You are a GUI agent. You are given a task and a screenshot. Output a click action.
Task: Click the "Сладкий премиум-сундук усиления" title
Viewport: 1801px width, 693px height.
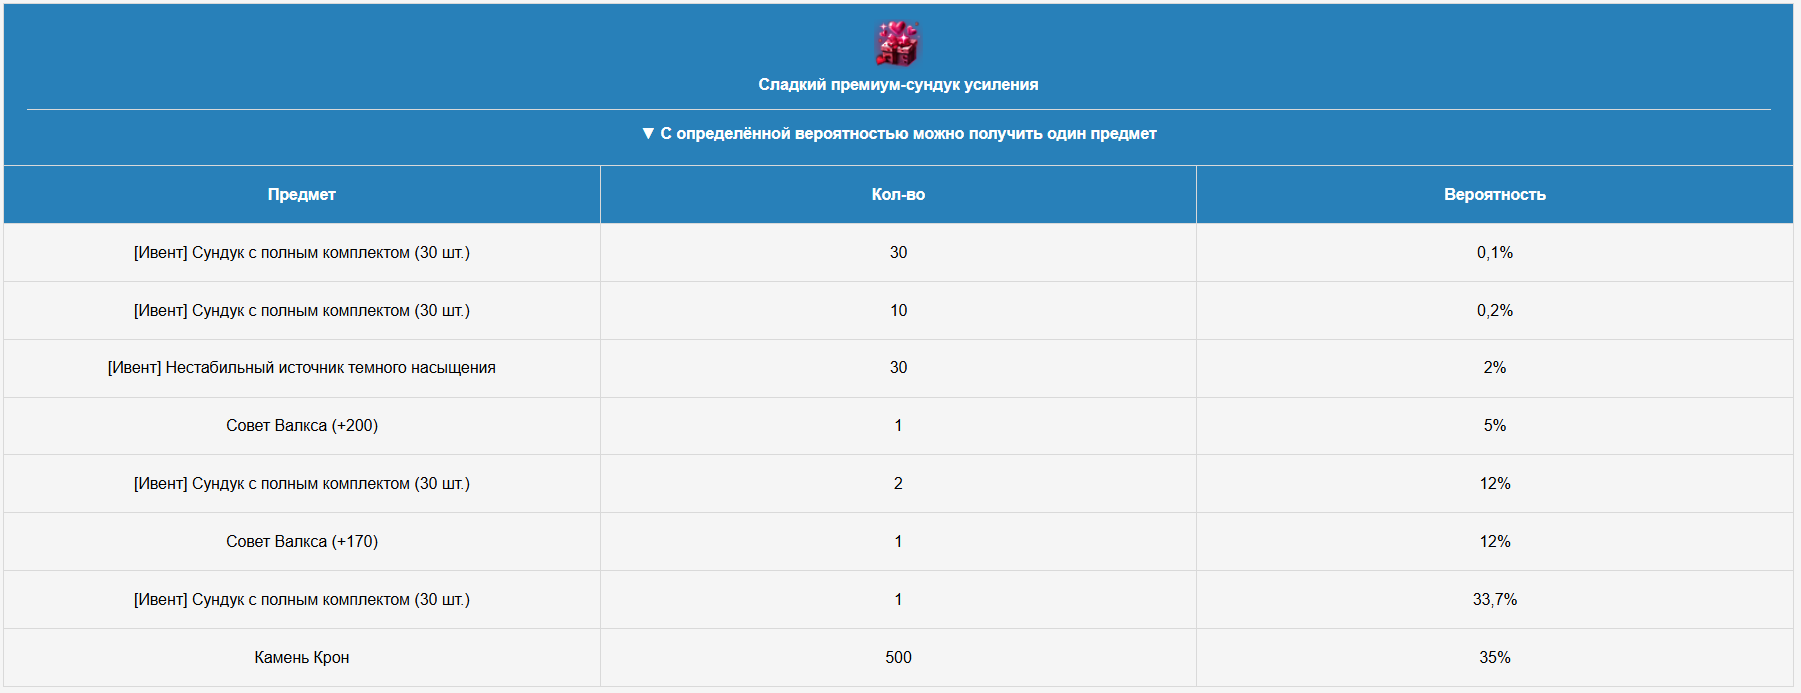(x=898, y=85)
